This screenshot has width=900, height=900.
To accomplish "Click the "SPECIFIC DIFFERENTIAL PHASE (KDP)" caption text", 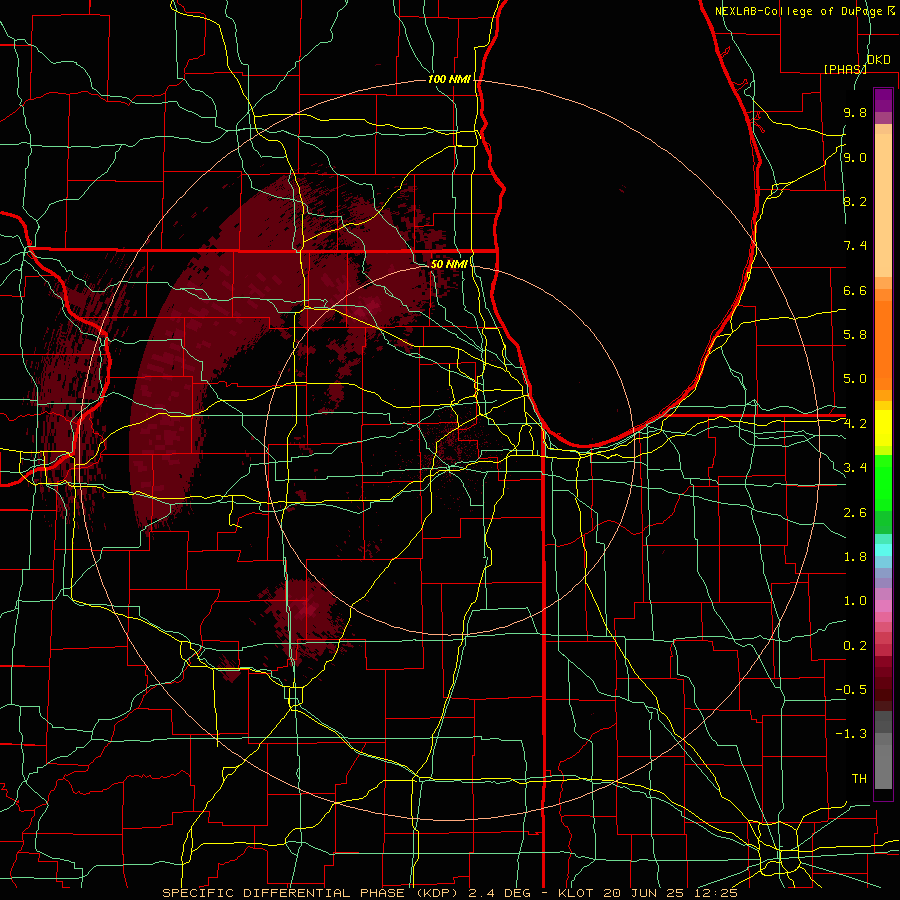I will click(311, 893).
